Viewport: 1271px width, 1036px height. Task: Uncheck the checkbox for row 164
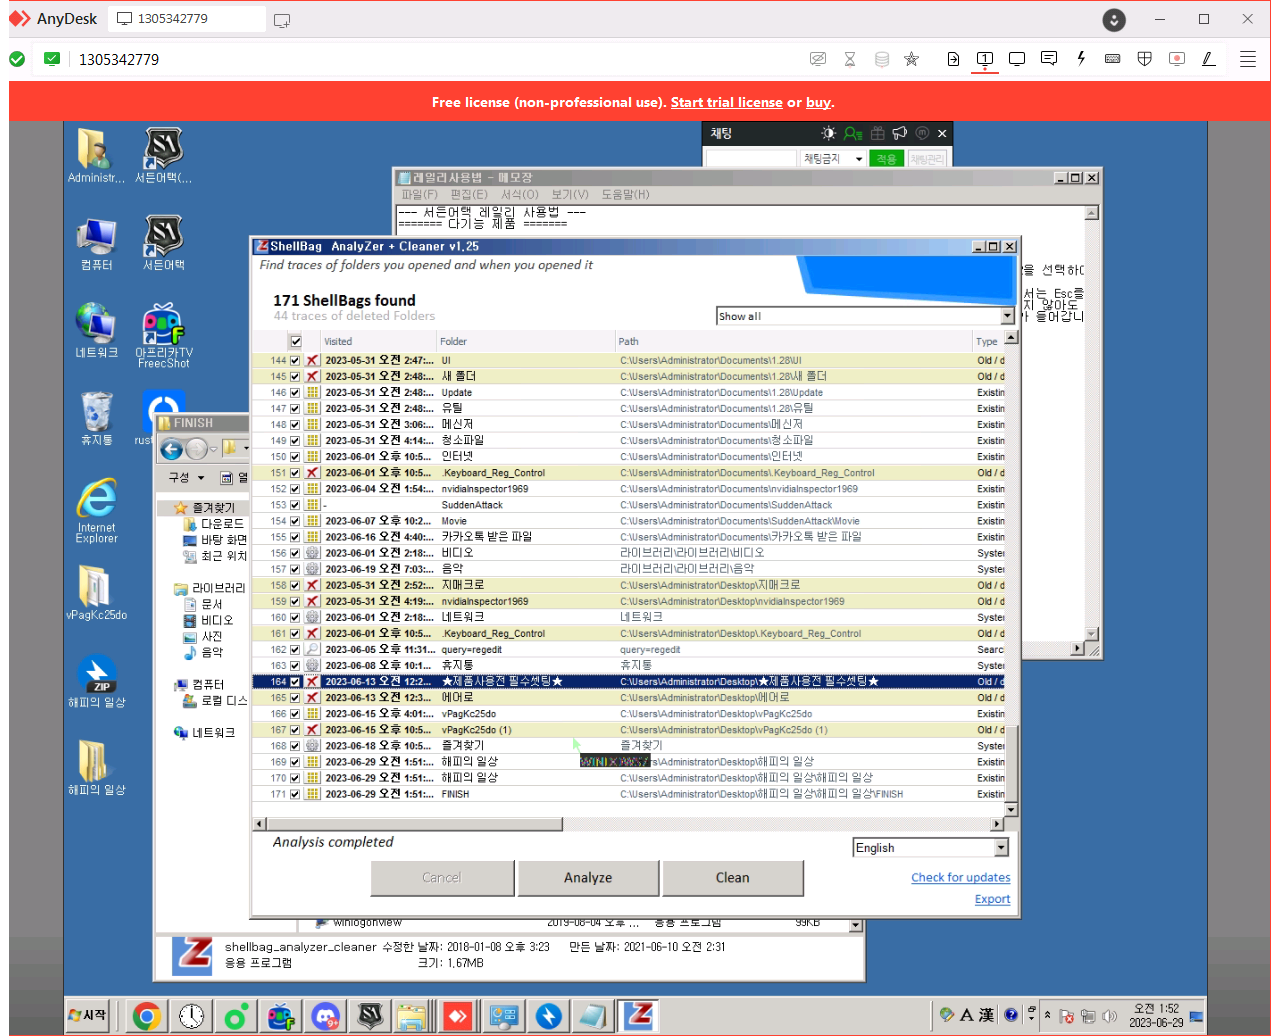[295, 682]
